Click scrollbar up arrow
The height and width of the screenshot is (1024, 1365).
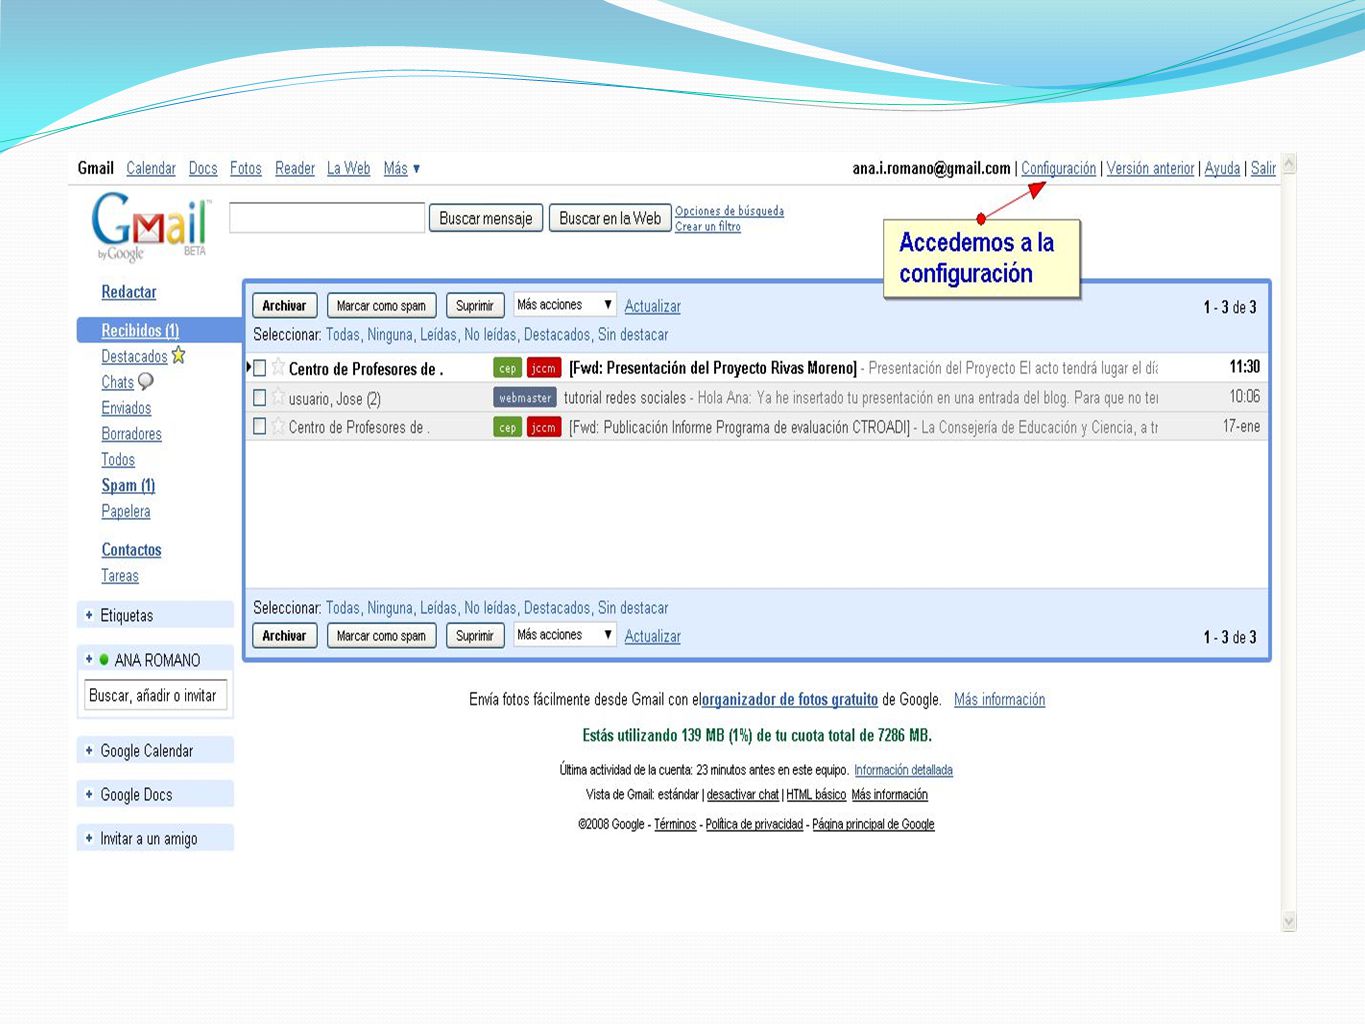tap(1289, 163)
